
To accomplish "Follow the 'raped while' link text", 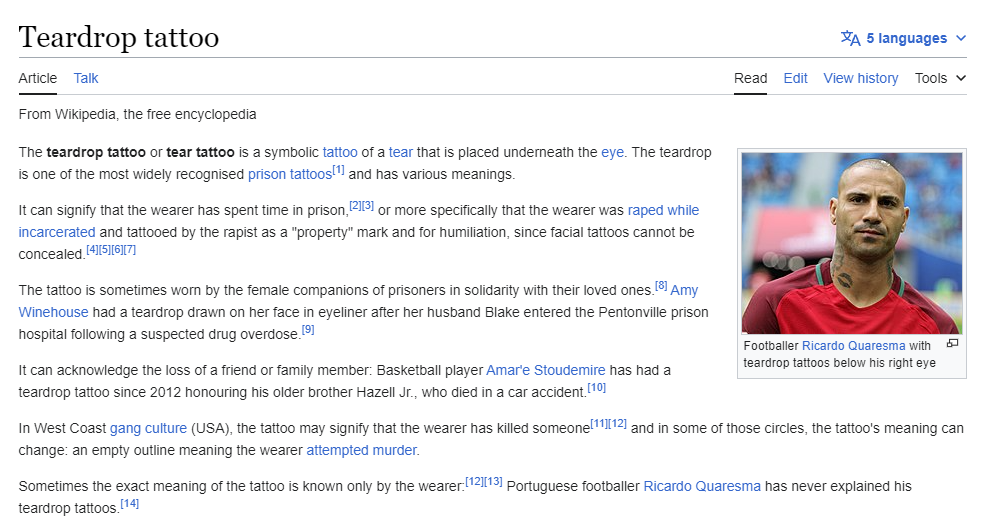I will [663, 210].
